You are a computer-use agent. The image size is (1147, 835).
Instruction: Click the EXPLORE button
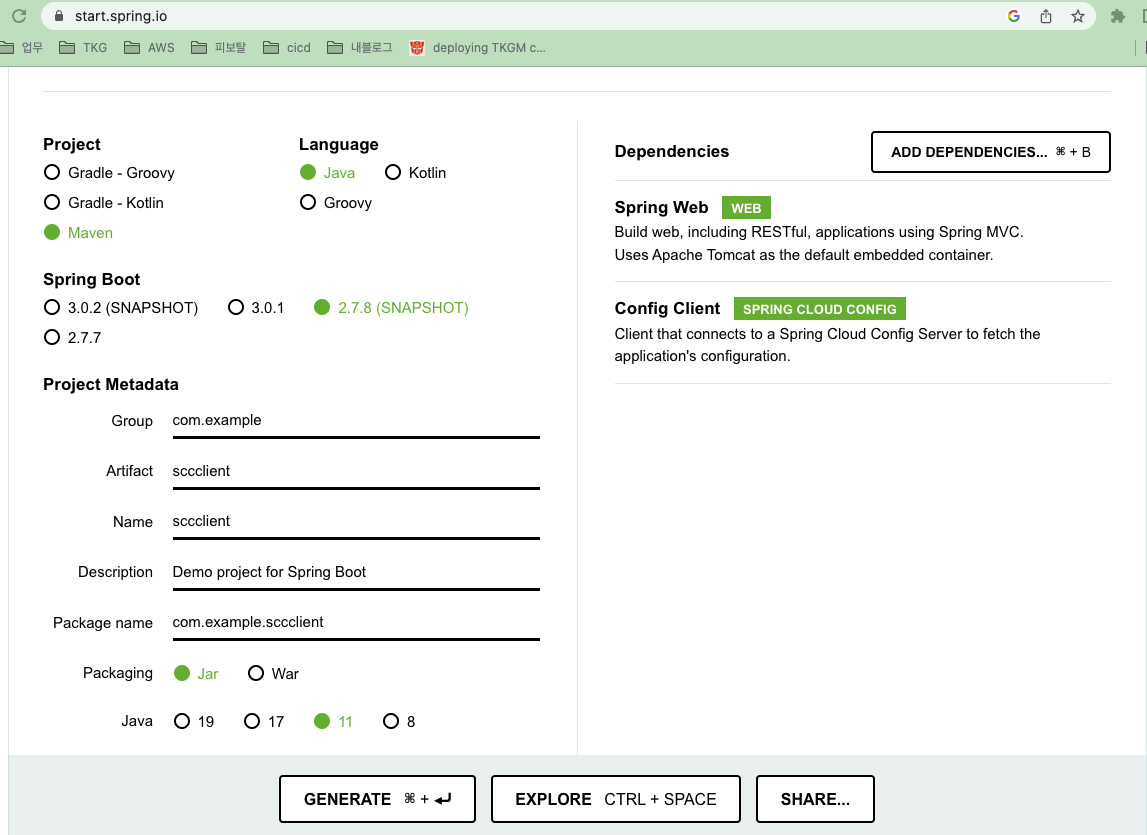pyautogui.click(x=616, y=799)
